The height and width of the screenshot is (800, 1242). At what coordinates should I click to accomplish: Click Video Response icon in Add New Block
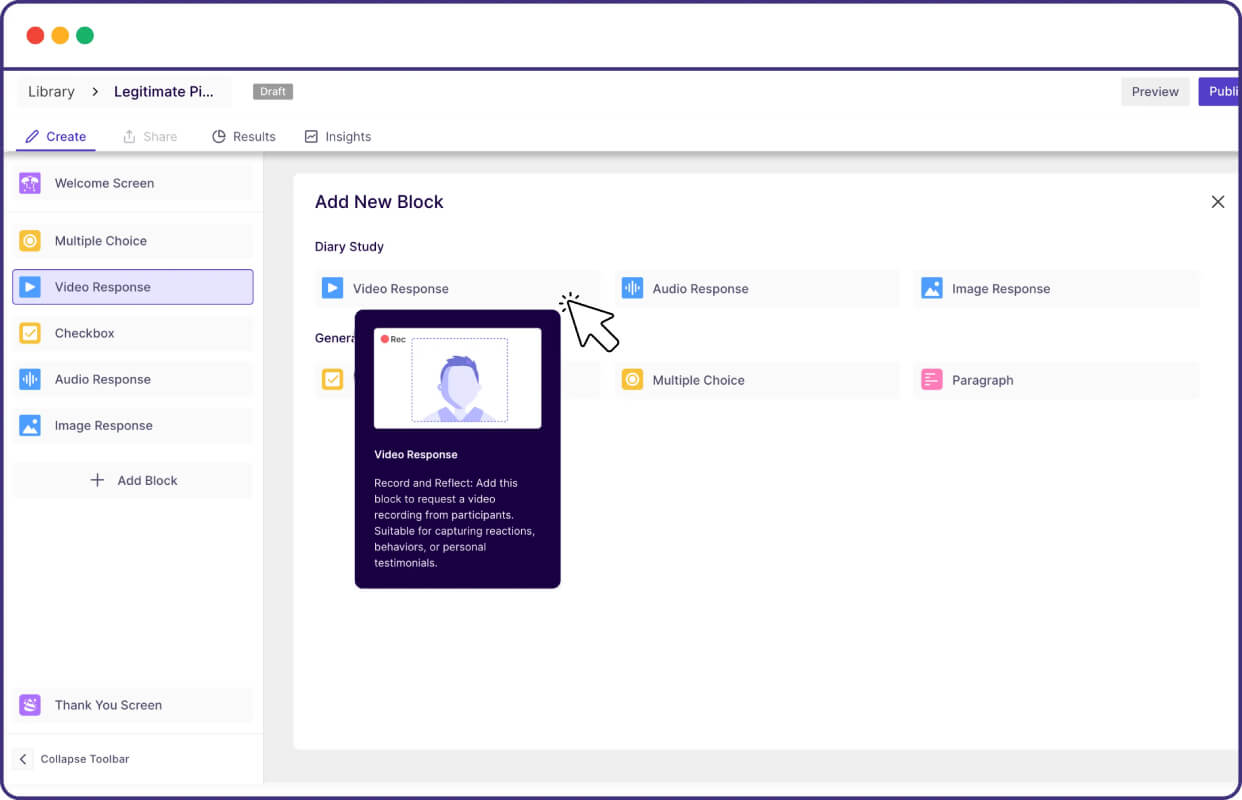(332, 288)
